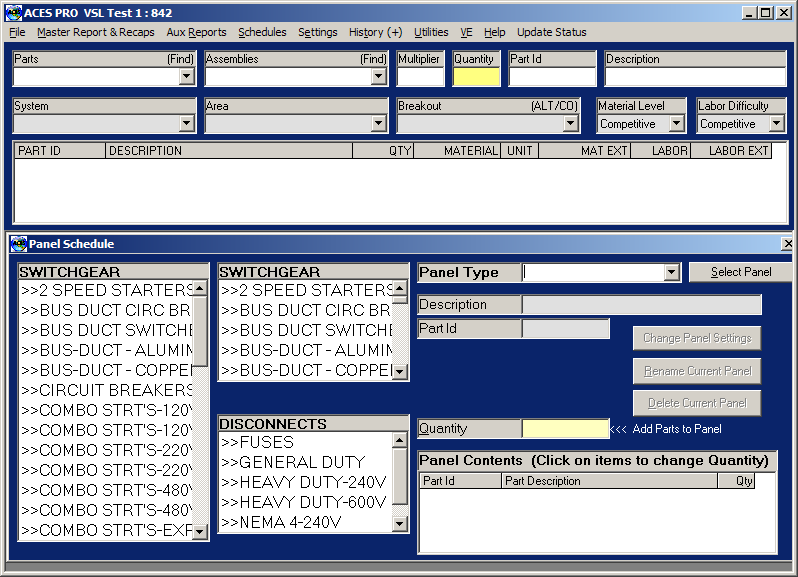
Task: Open the Help menu
Action: coord(495,32)
